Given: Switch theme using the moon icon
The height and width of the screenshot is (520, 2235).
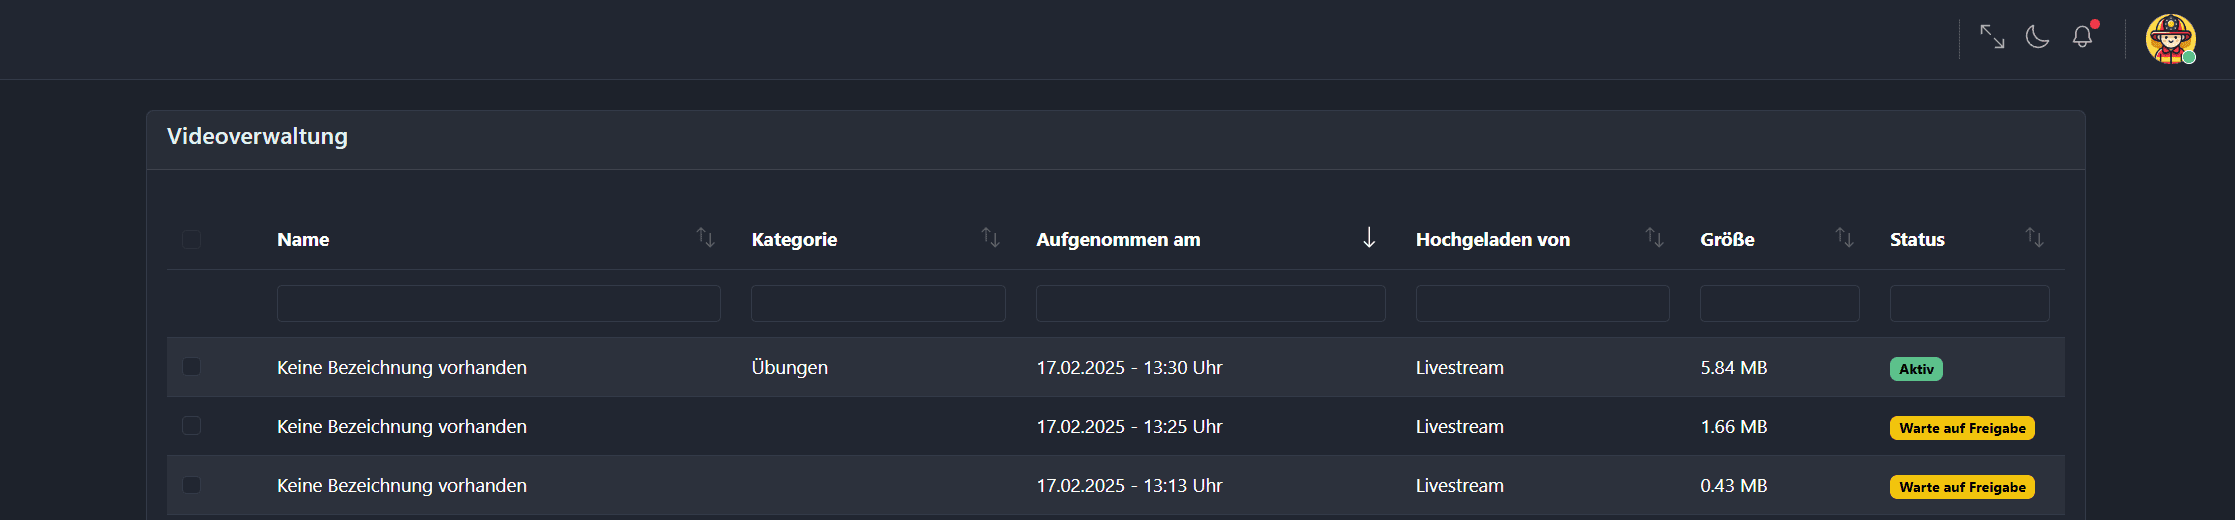Looking at the screenshot, I should tap(2037, 37).
